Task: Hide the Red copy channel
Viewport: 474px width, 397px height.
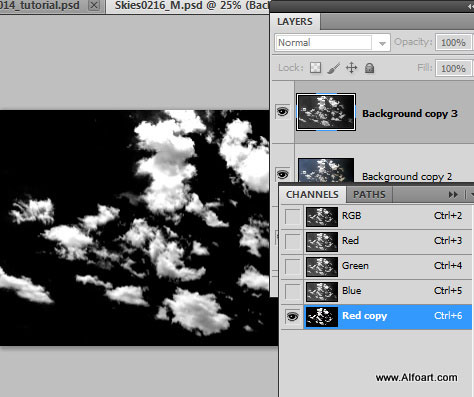Action: pyautogui.click(x=292, y=316)
